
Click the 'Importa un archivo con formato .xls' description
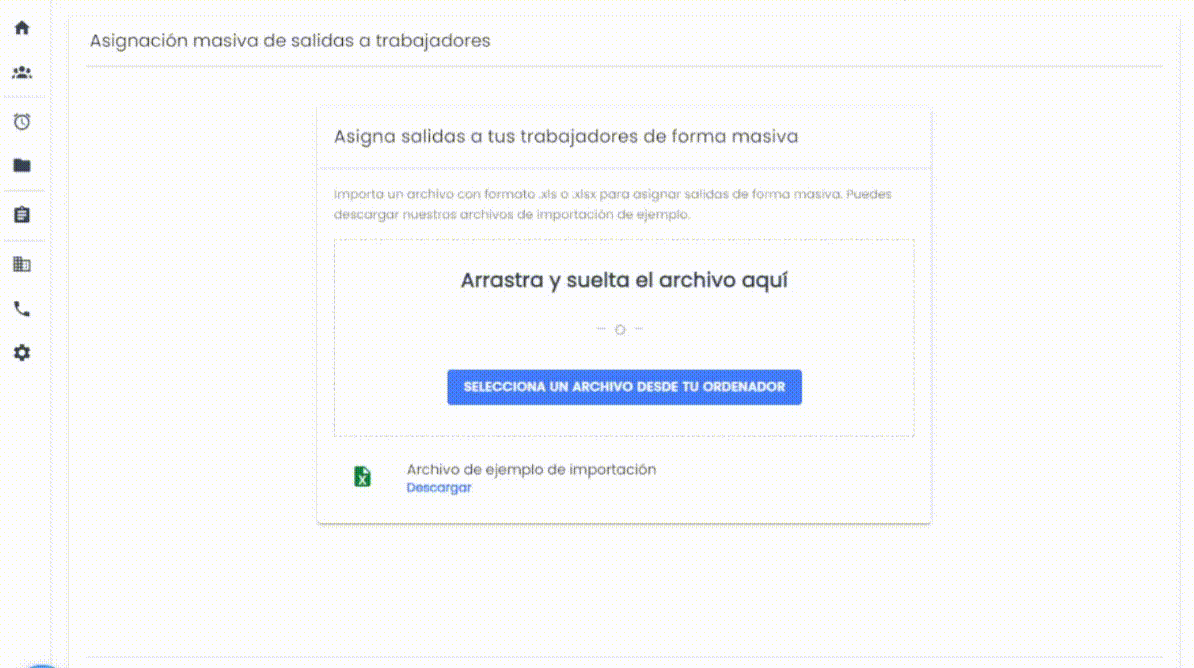[612, 204]
